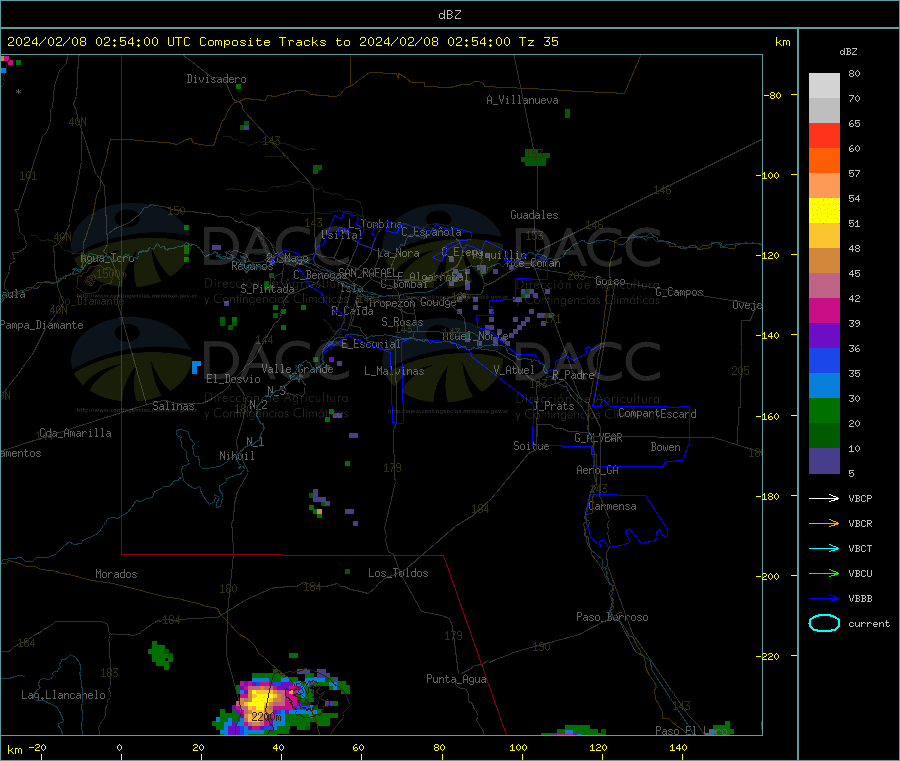Pick the purple 36–39 dBZ swatch
The width and height of the screenshot is (900, 761).
click(824, 335)
